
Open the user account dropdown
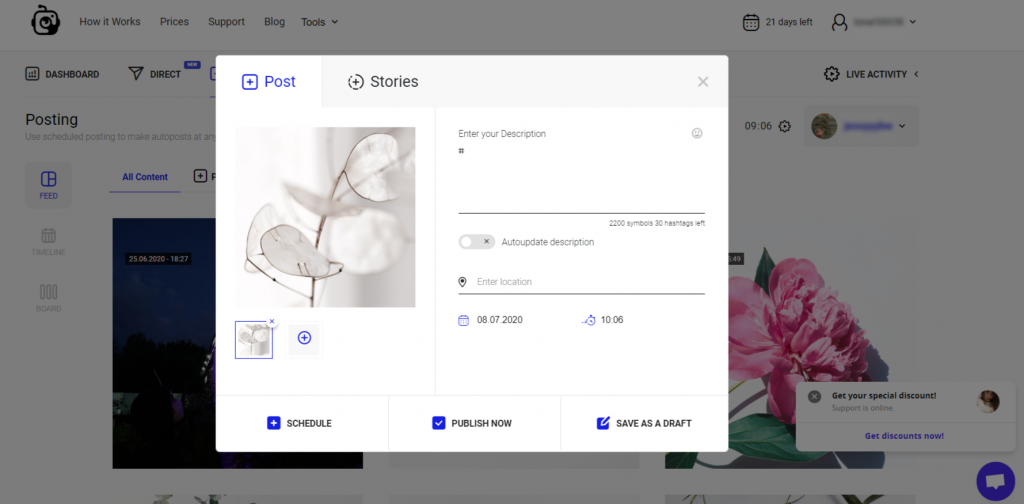(x=874, y=22)
